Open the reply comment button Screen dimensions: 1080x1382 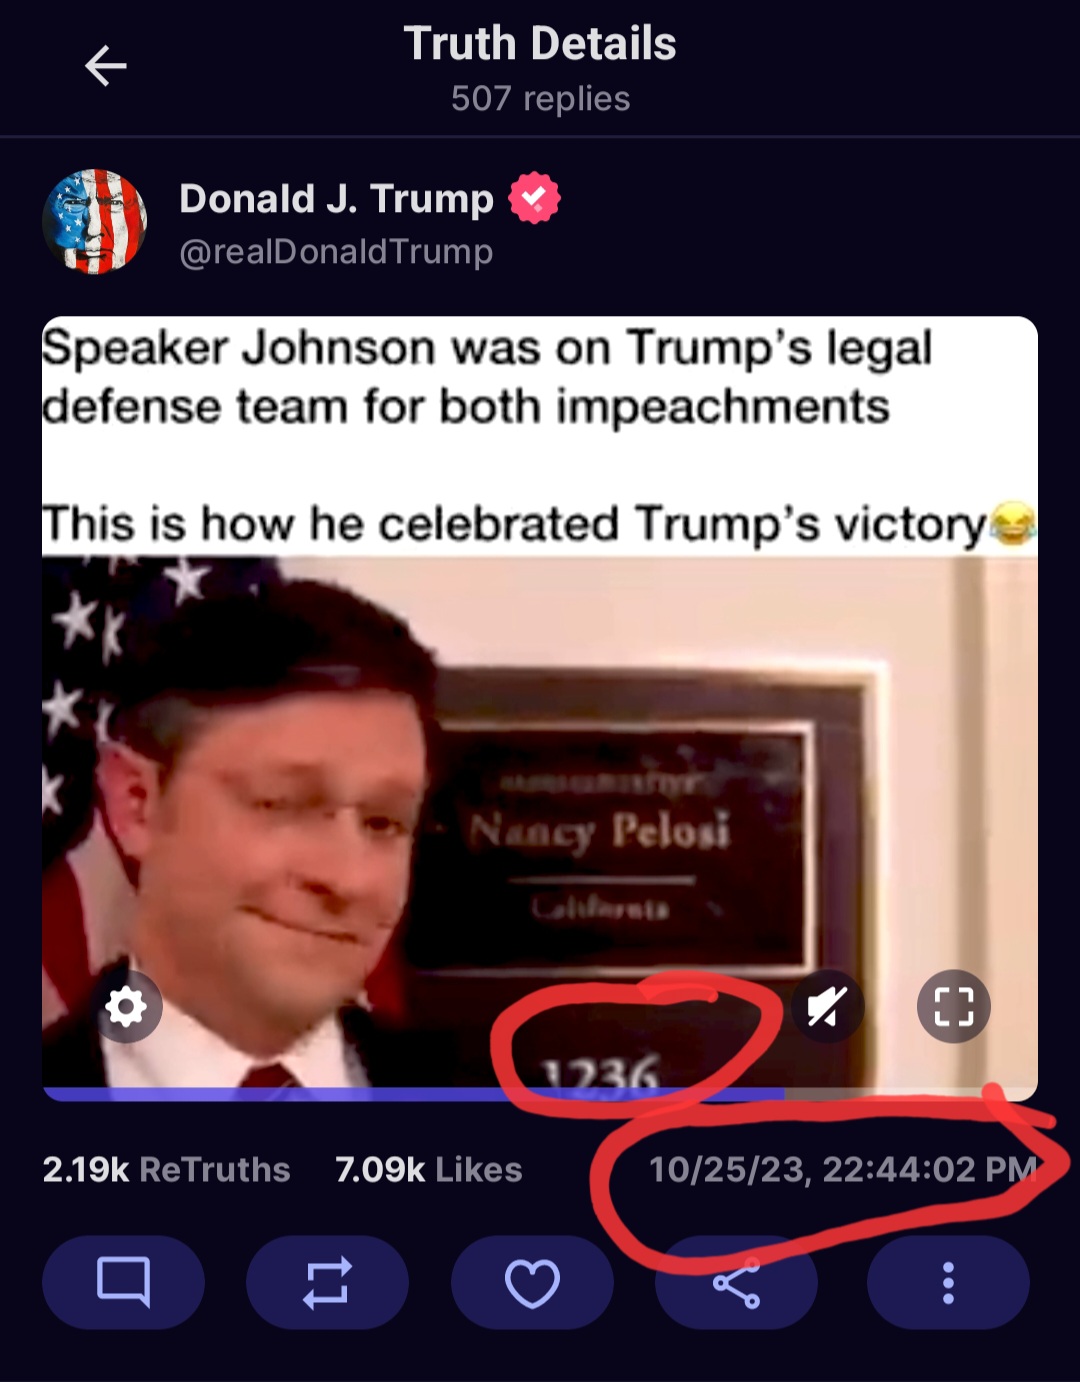point(123,1282)
